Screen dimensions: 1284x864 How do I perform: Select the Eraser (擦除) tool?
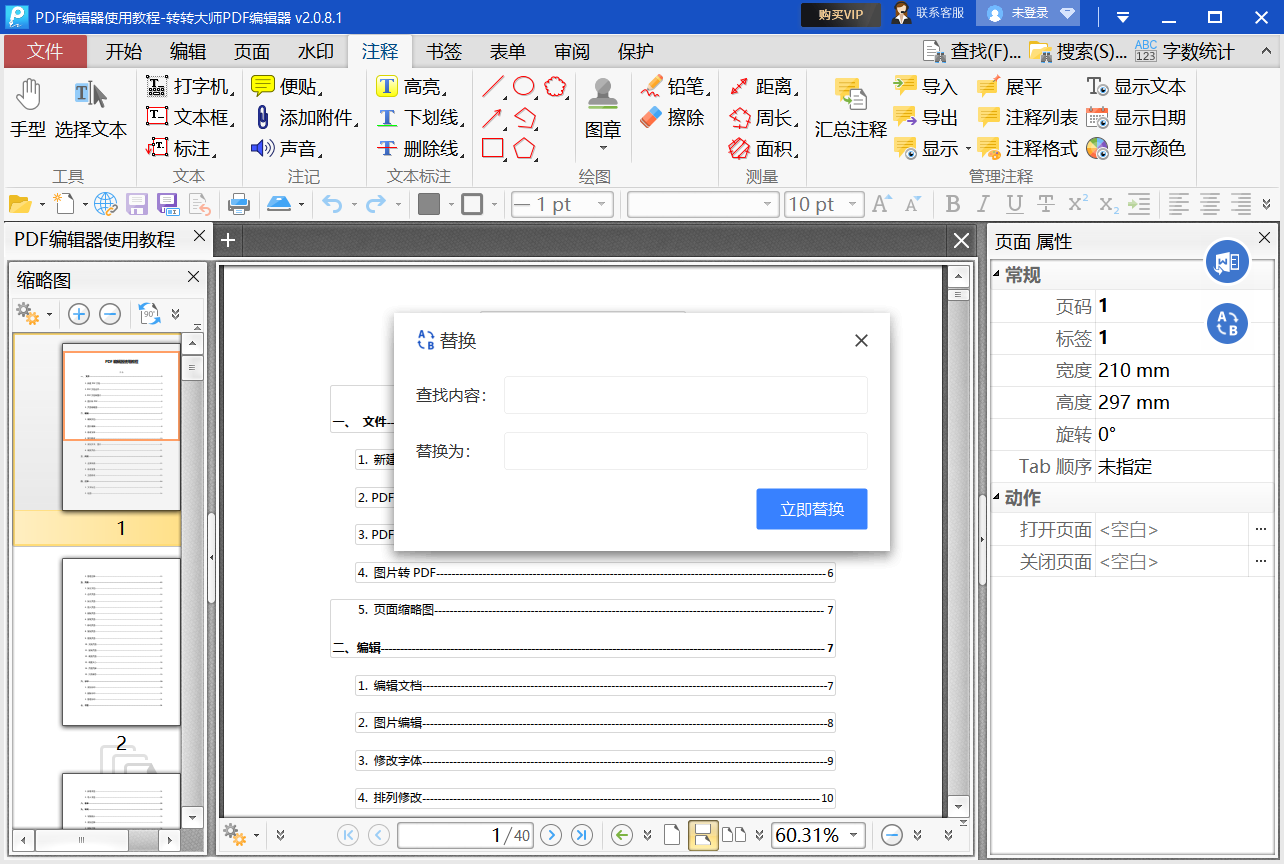pos(674,118)
